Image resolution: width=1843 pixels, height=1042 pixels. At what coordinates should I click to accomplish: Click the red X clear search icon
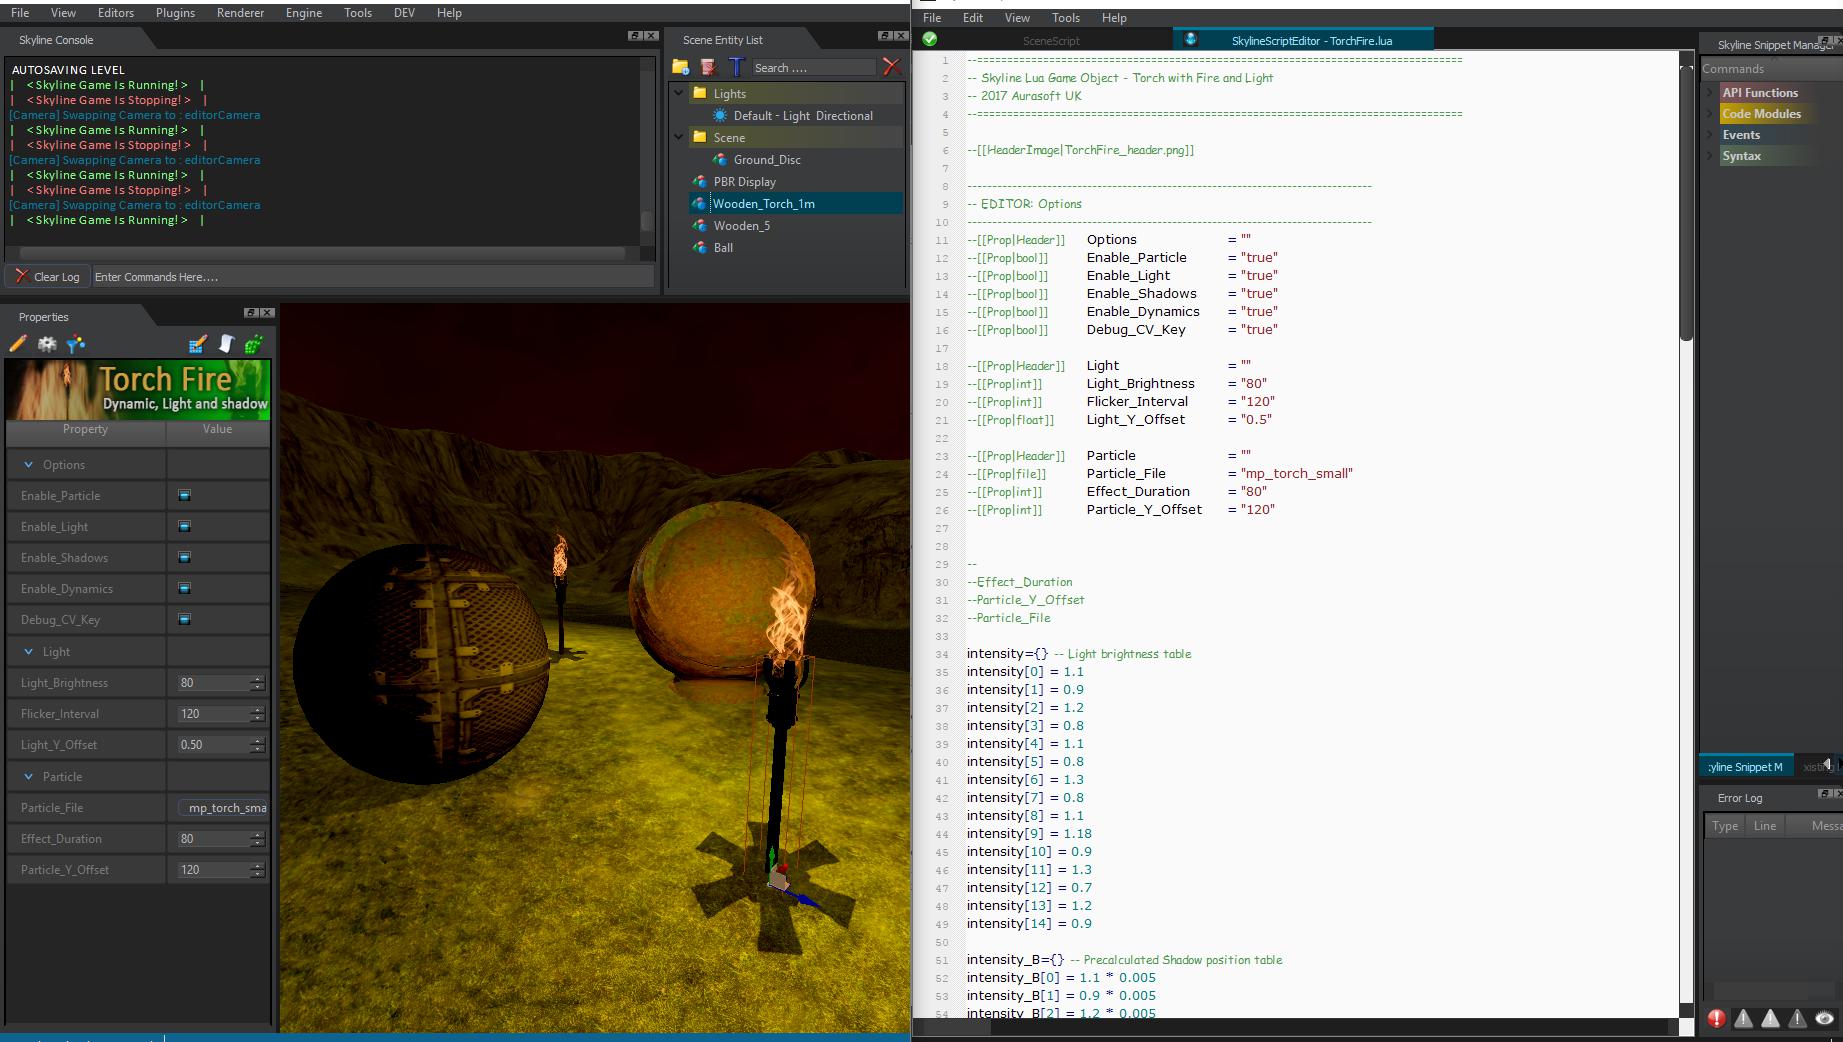(x=892, y=67)
